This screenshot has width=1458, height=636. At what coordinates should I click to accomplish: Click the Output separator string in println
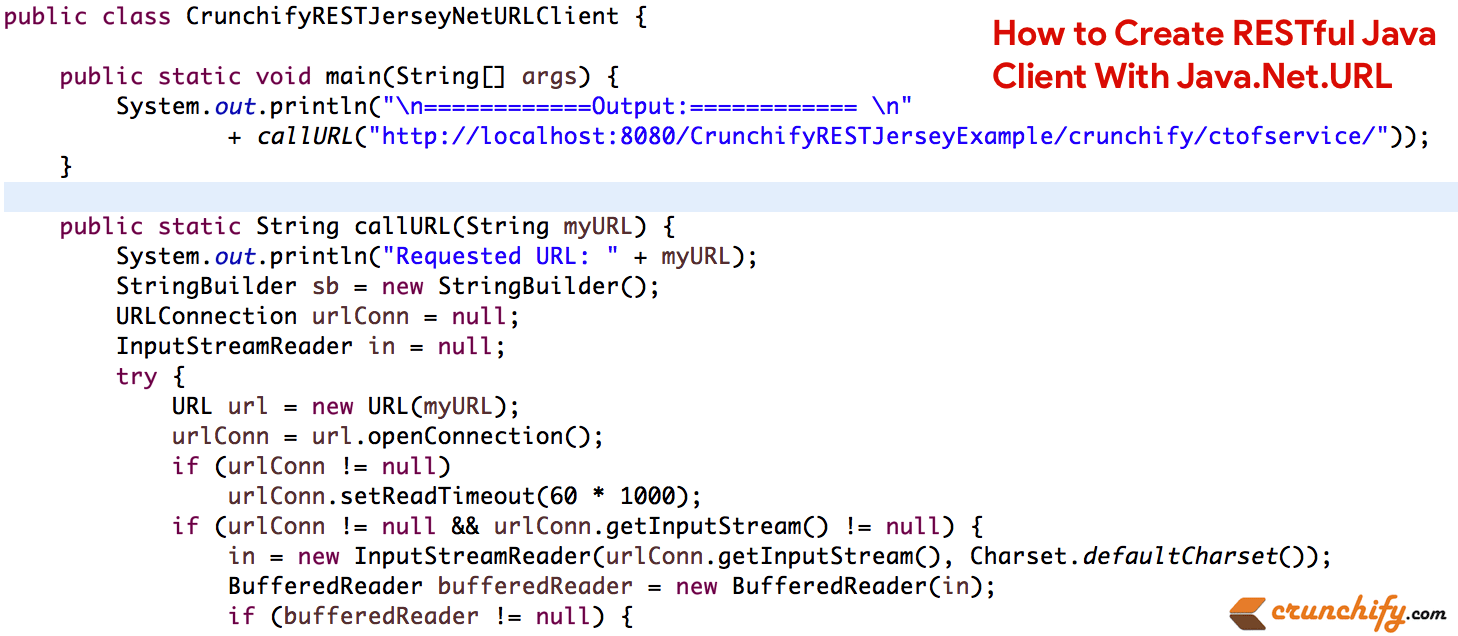(650, 106)
